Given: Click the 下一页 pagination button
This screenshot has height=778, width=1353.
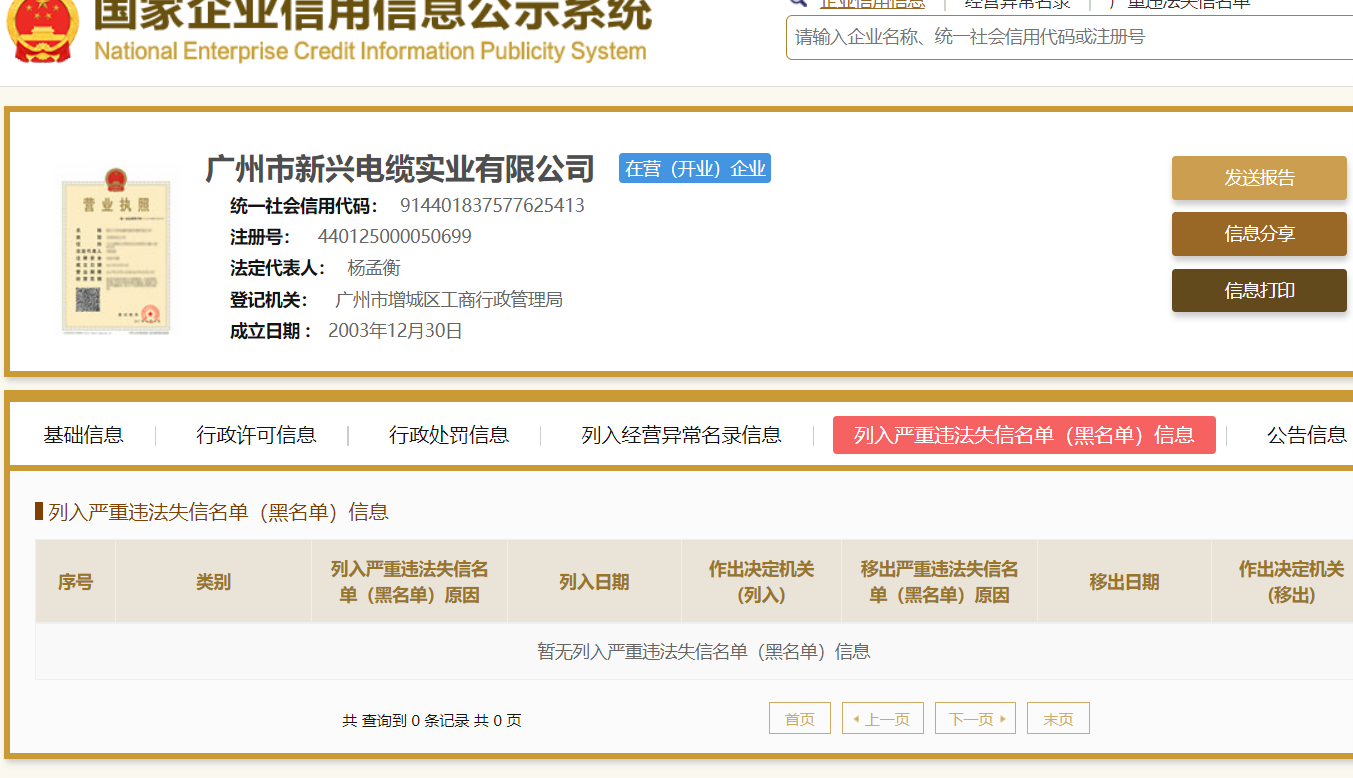Looking at the screenshot, I should [x=976, y=718].
